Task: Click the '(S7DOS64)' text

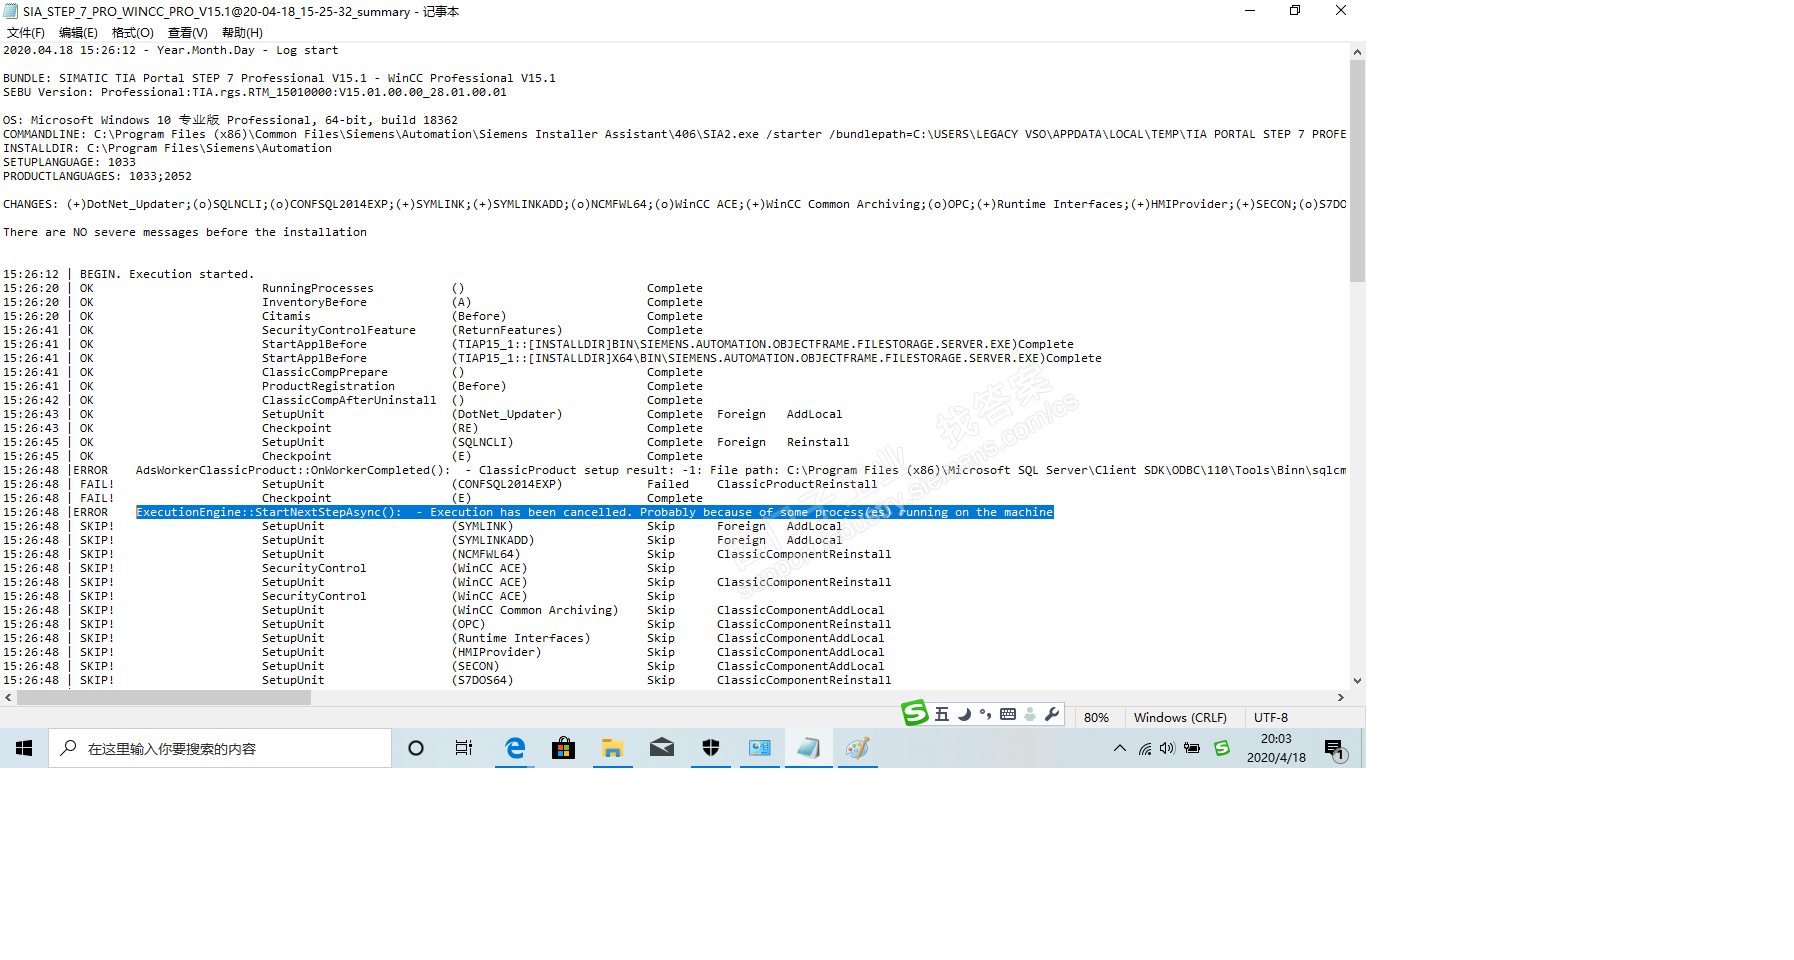Action: 483,680
